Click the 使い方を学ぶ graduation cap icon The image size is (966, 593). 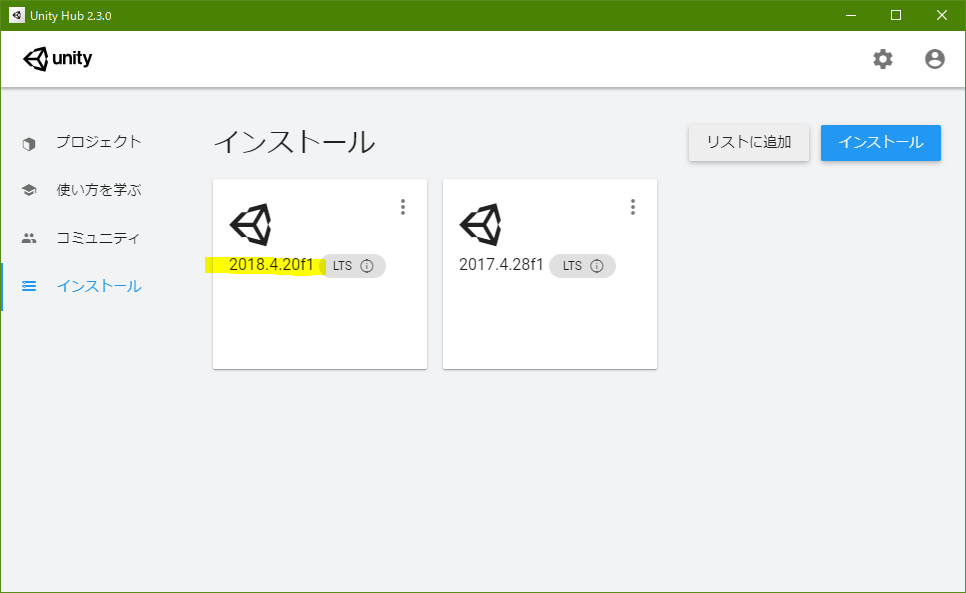pyautogui.click(x=29, y=190)
